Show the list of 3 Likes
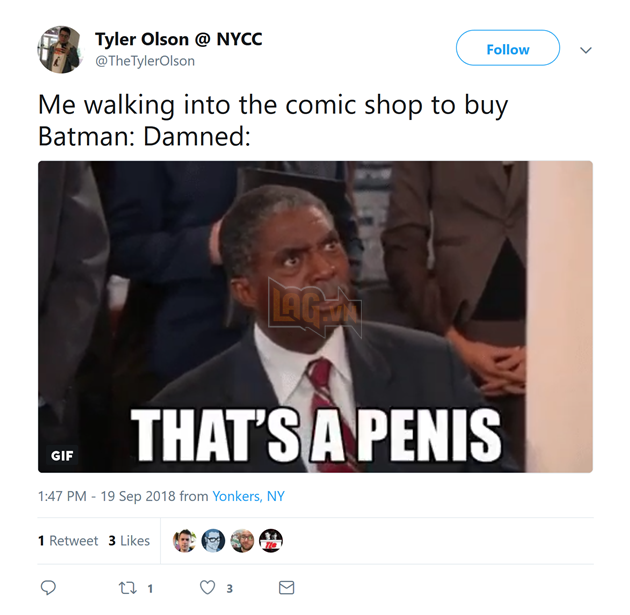Image resolution: width=630 pixels, height=615 pixels. pyautogui.click(x=129, y=541)
